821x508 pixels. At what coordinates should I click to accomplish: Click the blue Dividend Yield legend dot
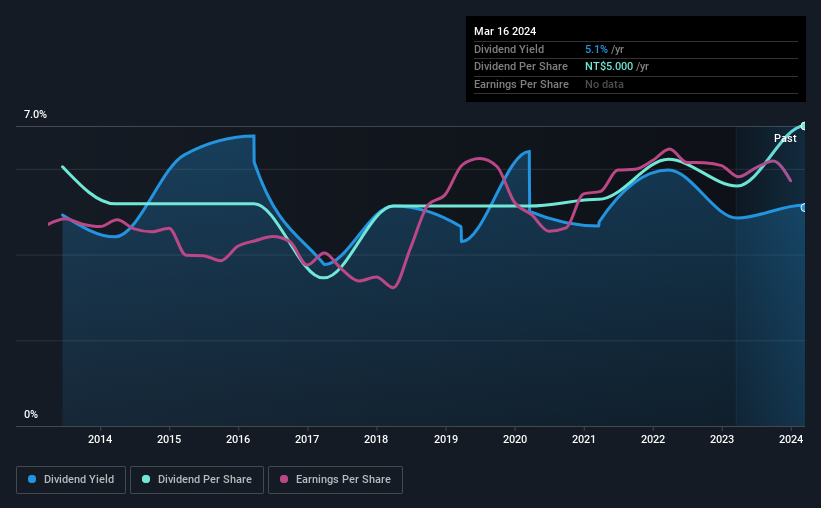pos(32,479)
